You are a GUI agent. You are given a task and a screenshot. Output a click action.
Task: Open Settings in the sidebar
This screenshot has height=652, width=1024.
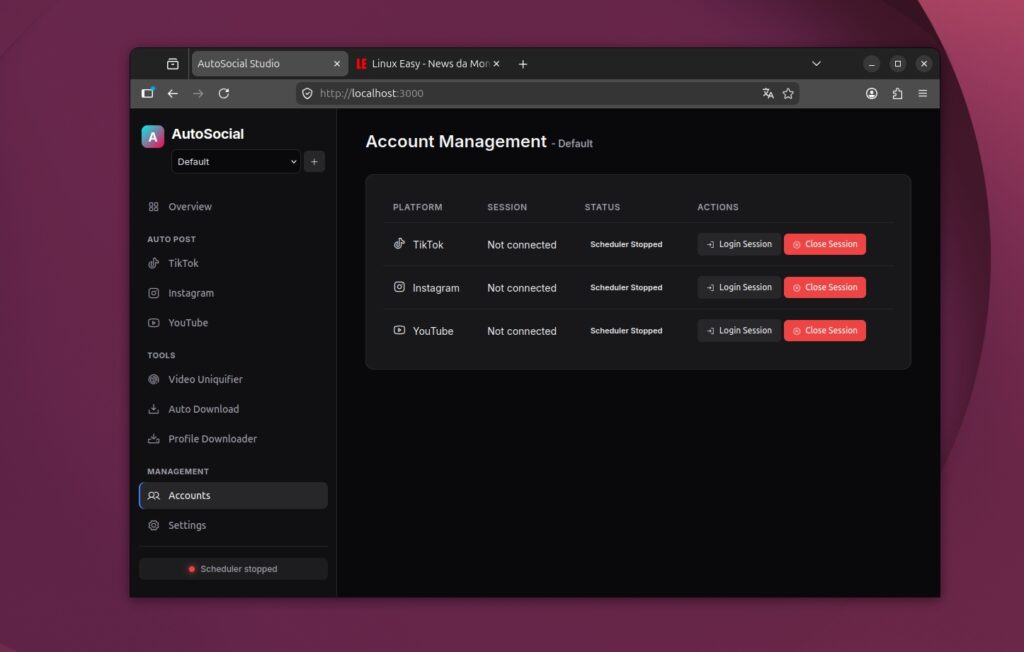tap(233, 525)
